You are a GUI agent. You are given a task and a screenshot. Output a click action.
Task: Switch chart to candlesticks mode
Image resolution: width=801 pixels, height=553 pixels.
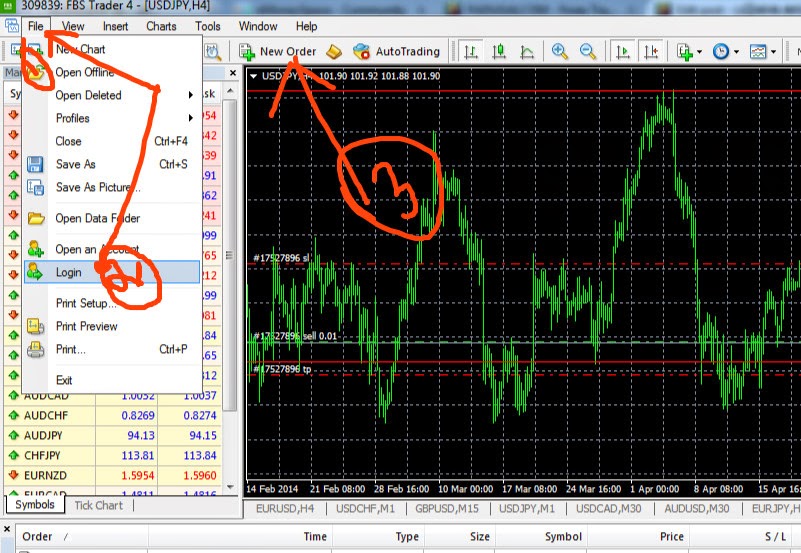point(499,52)
